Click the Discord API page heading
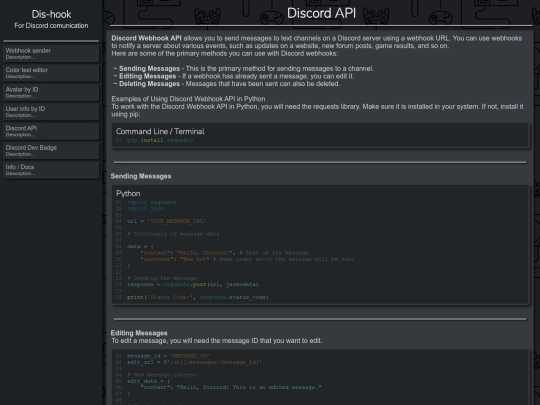Image resolution: width=540 pixels, height=405 pixels. (321, 13)
